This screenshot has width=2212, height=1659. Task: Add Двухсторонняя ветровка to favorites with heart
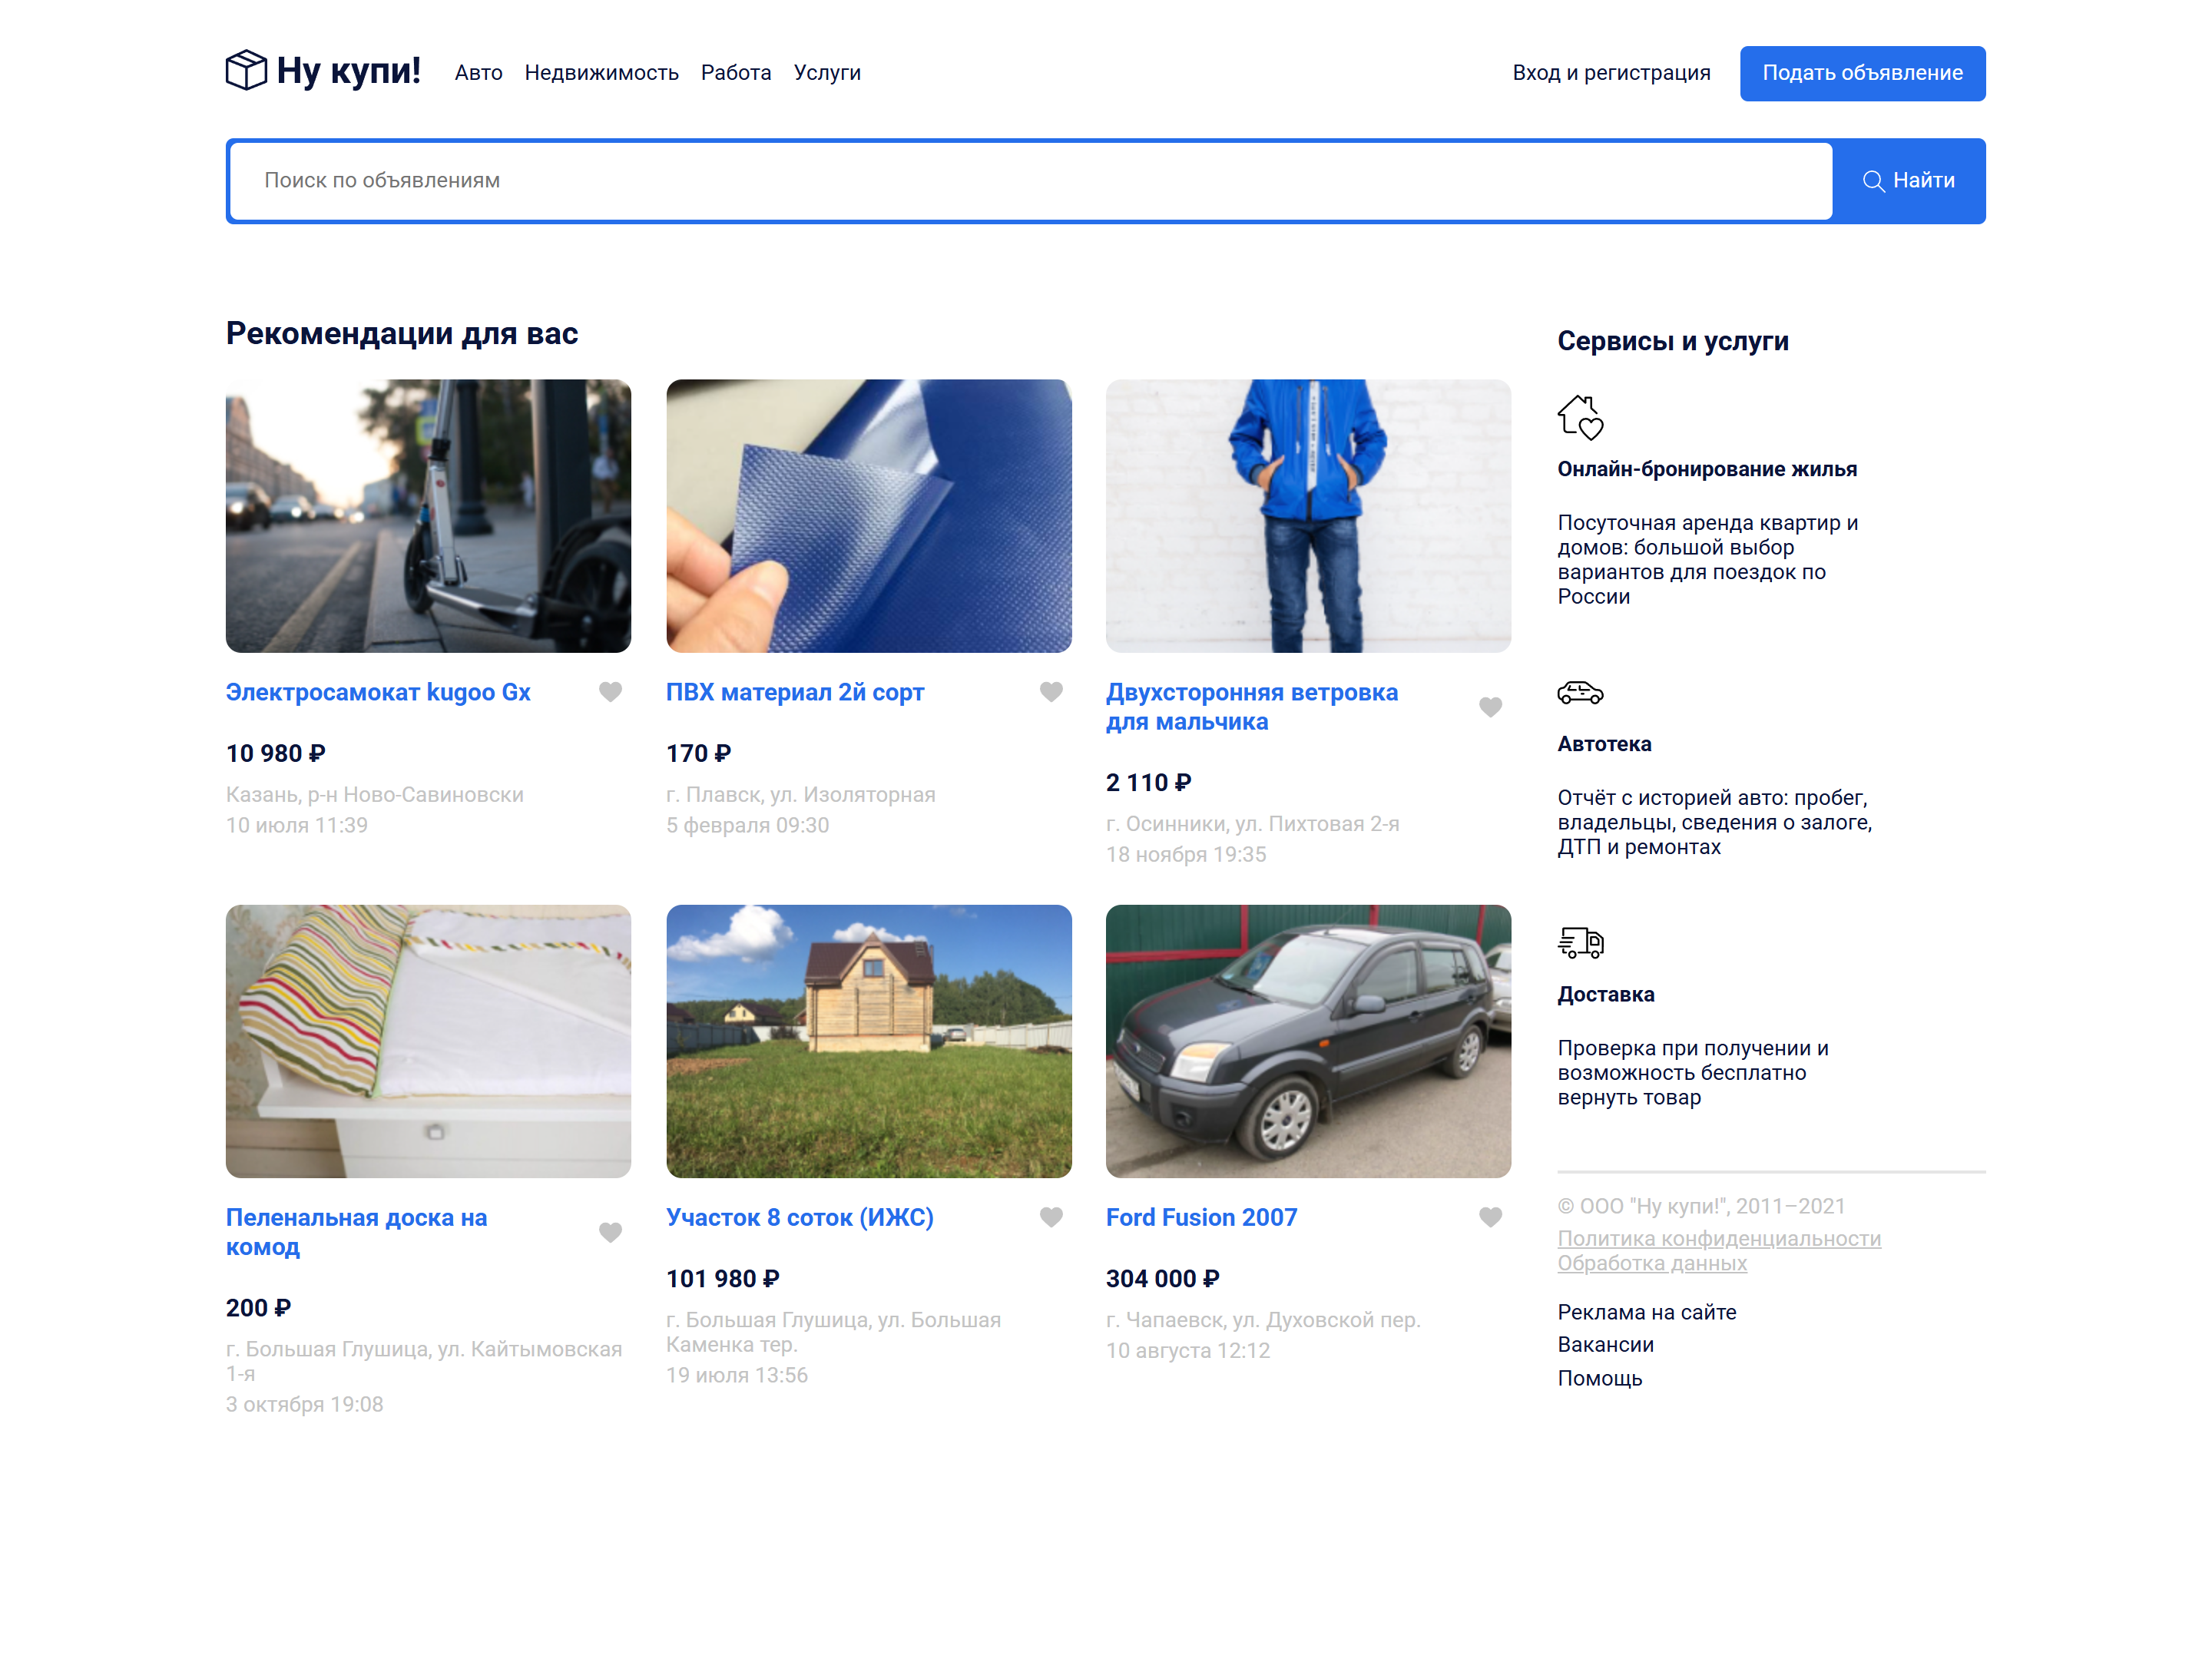(x=1490, y=707)
